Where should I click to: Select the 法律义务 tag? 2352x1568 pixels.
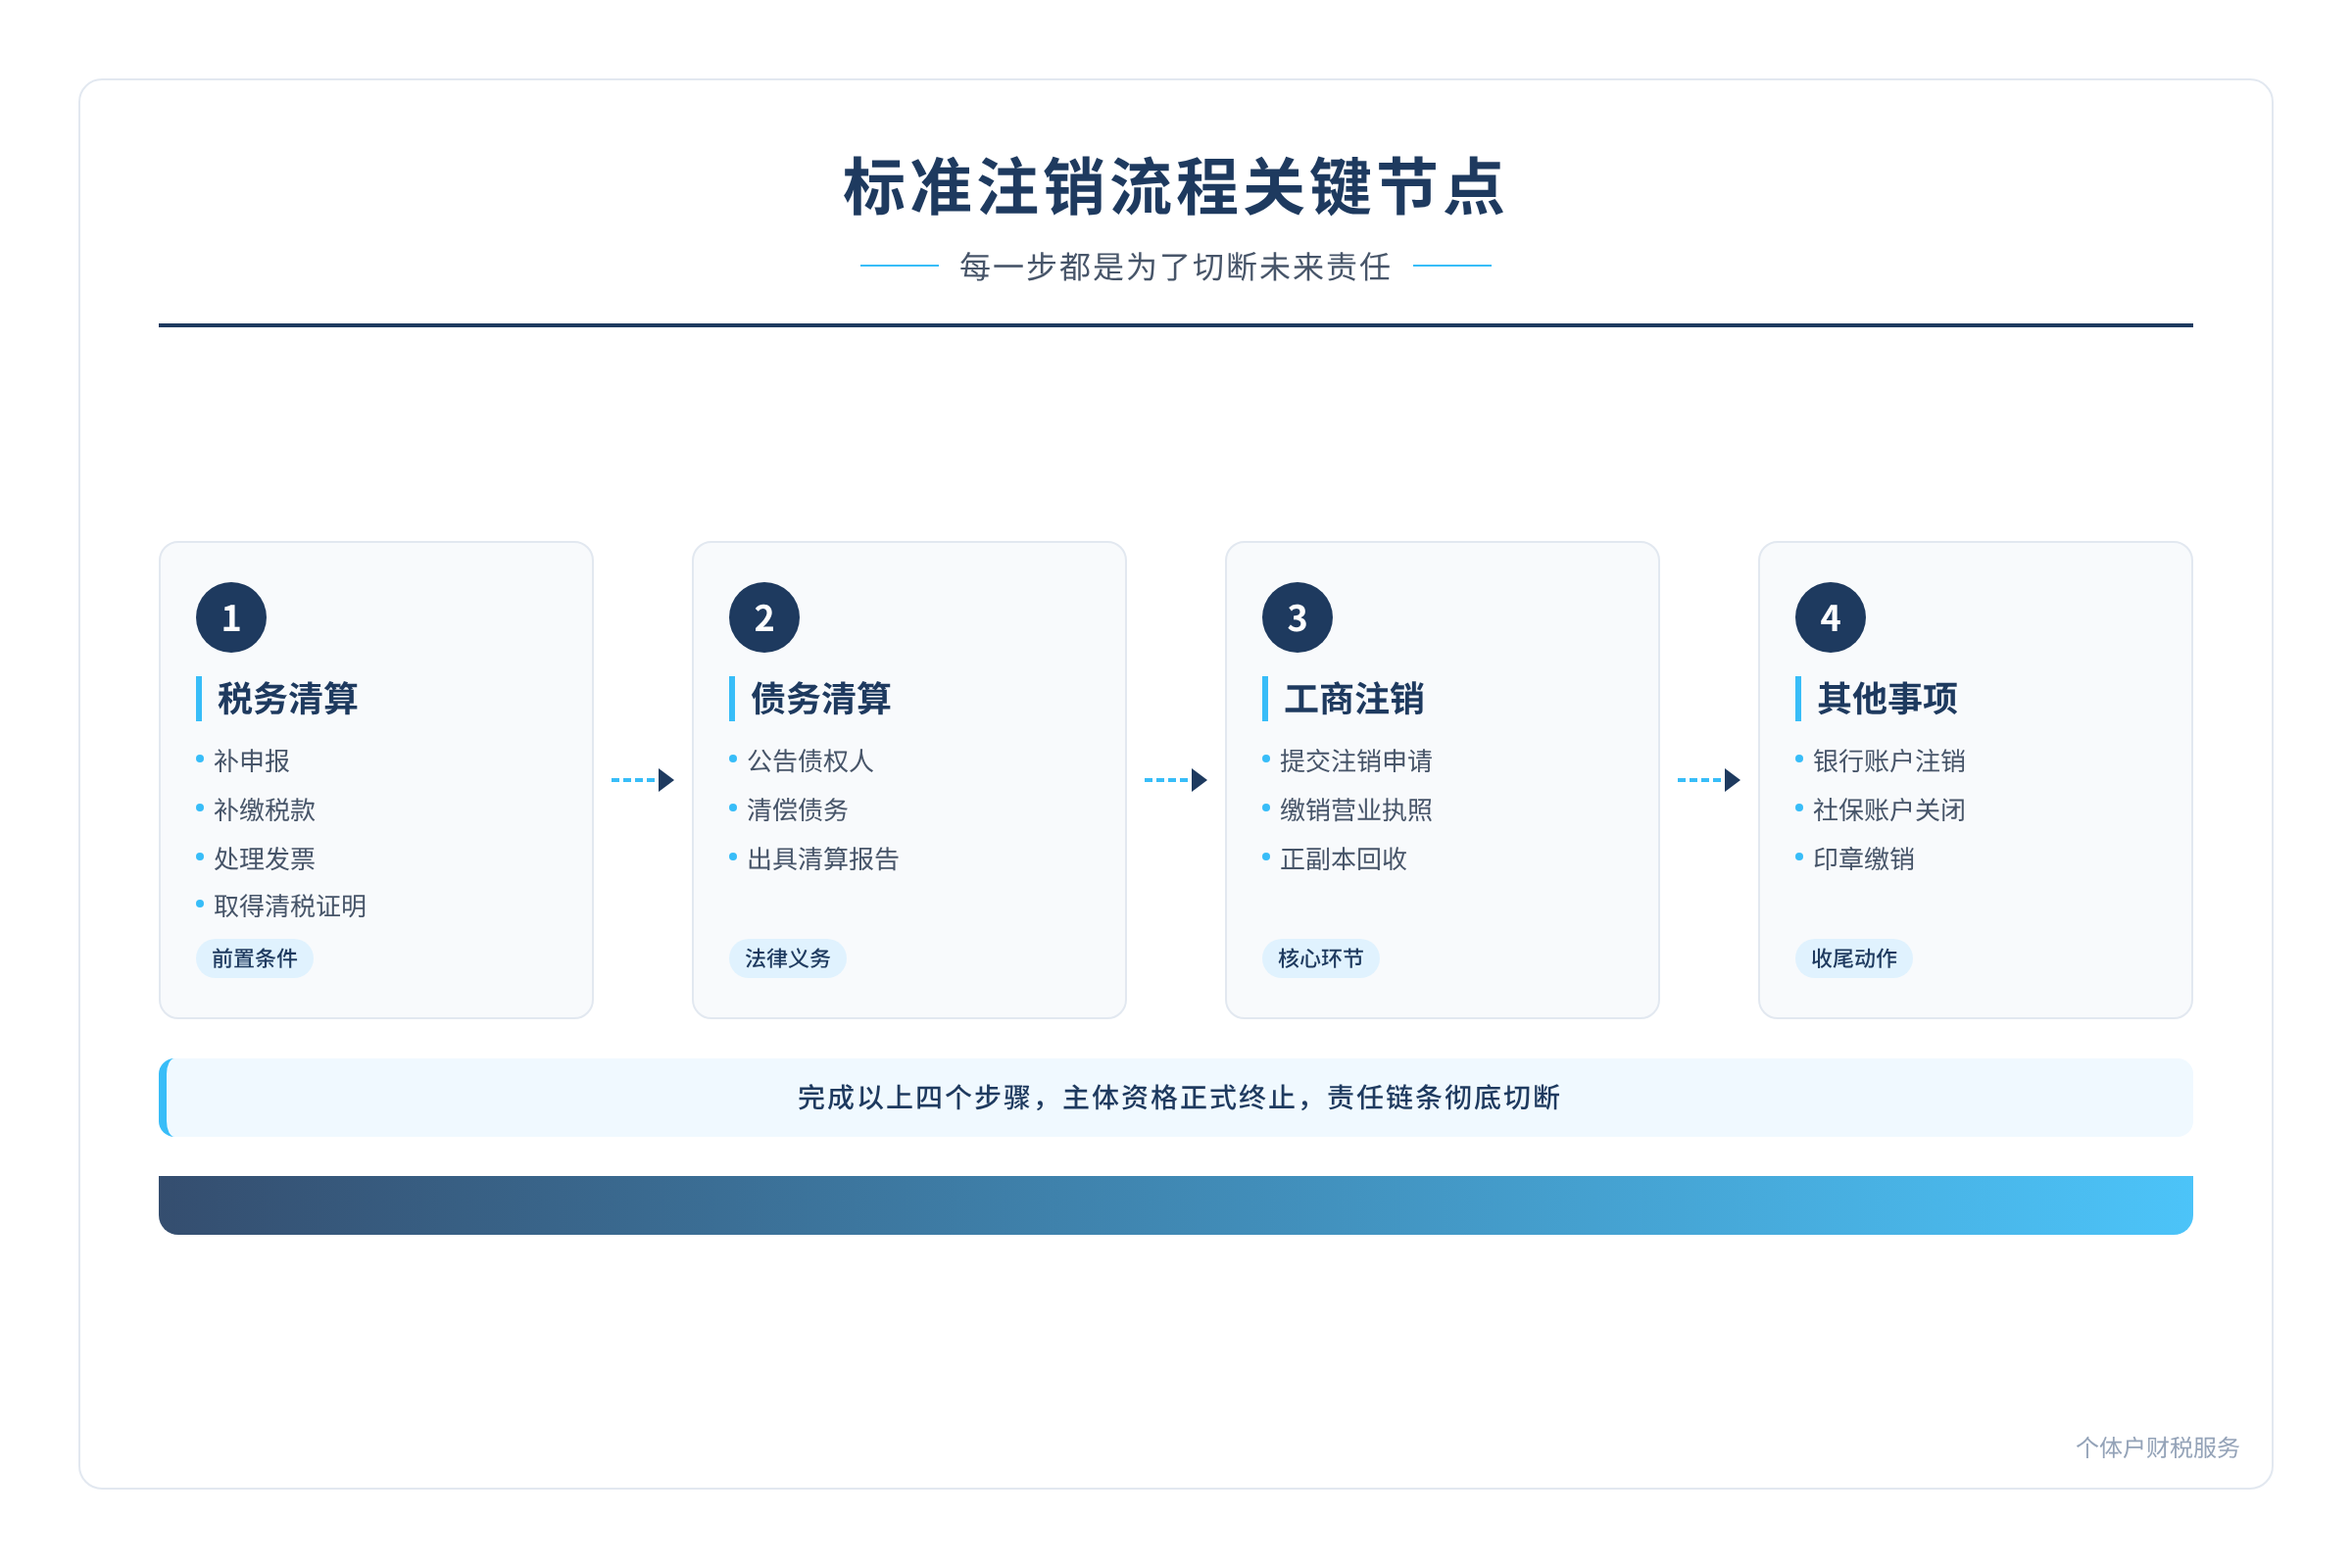(787, 958)
